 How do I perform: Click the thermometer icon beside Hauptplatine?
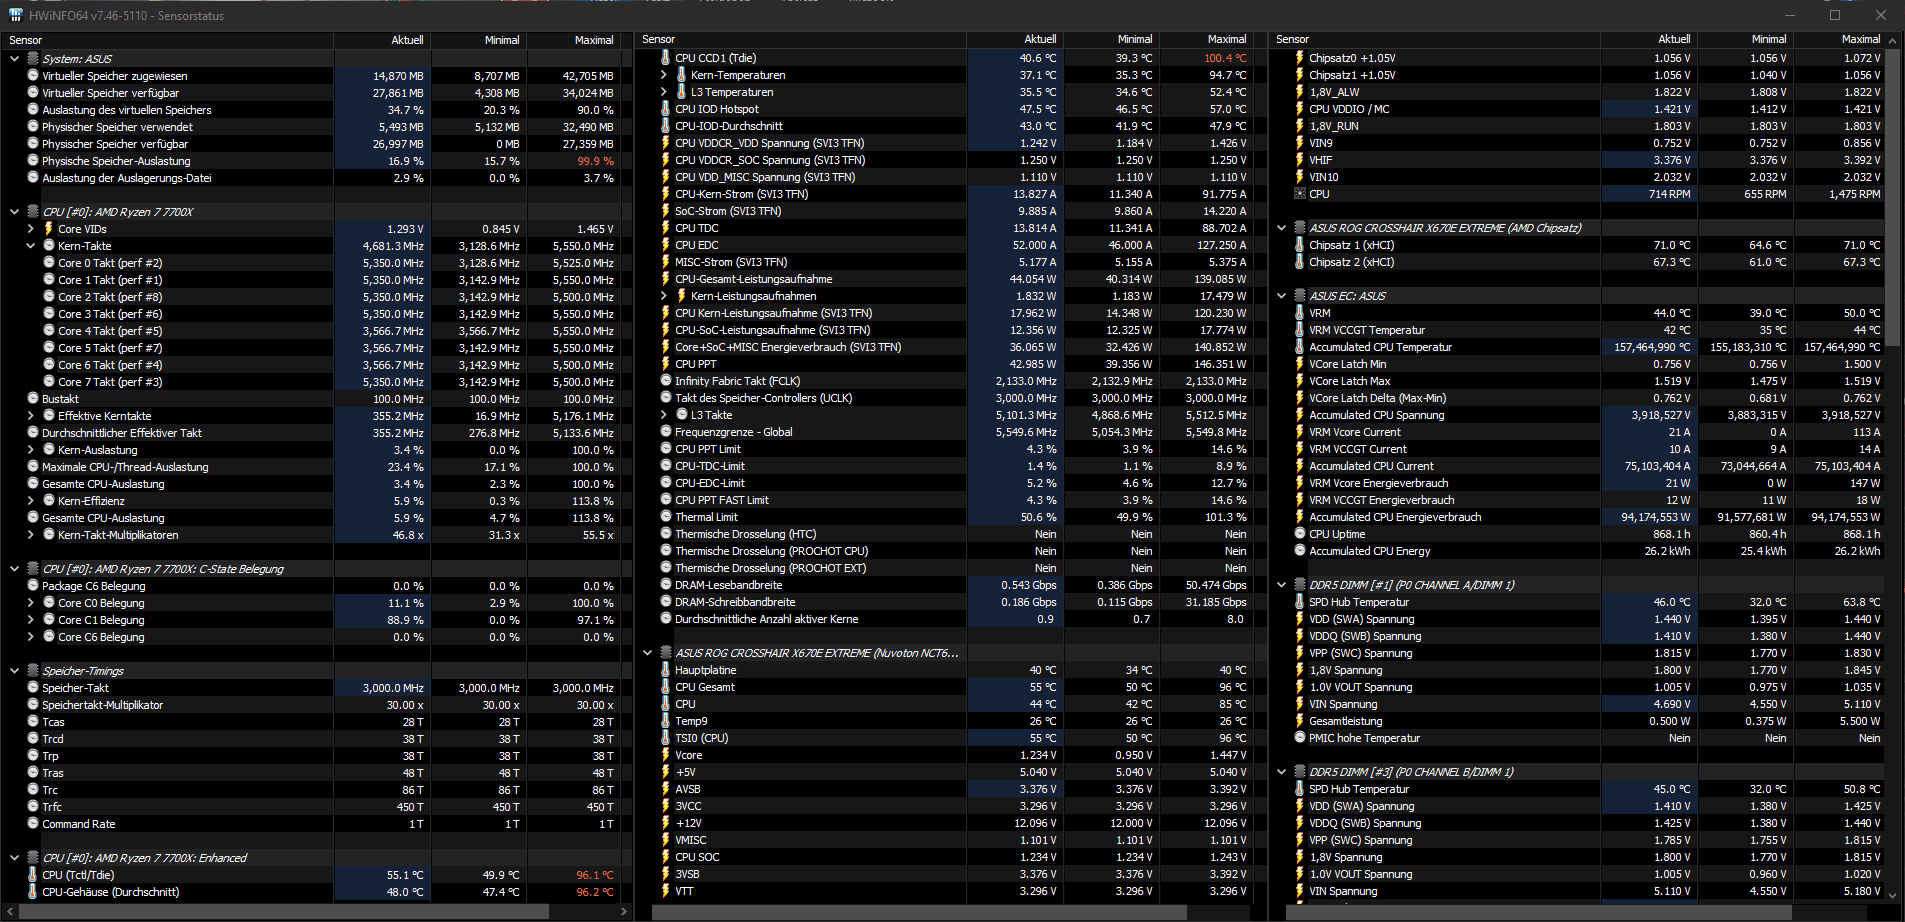(665, 670)
